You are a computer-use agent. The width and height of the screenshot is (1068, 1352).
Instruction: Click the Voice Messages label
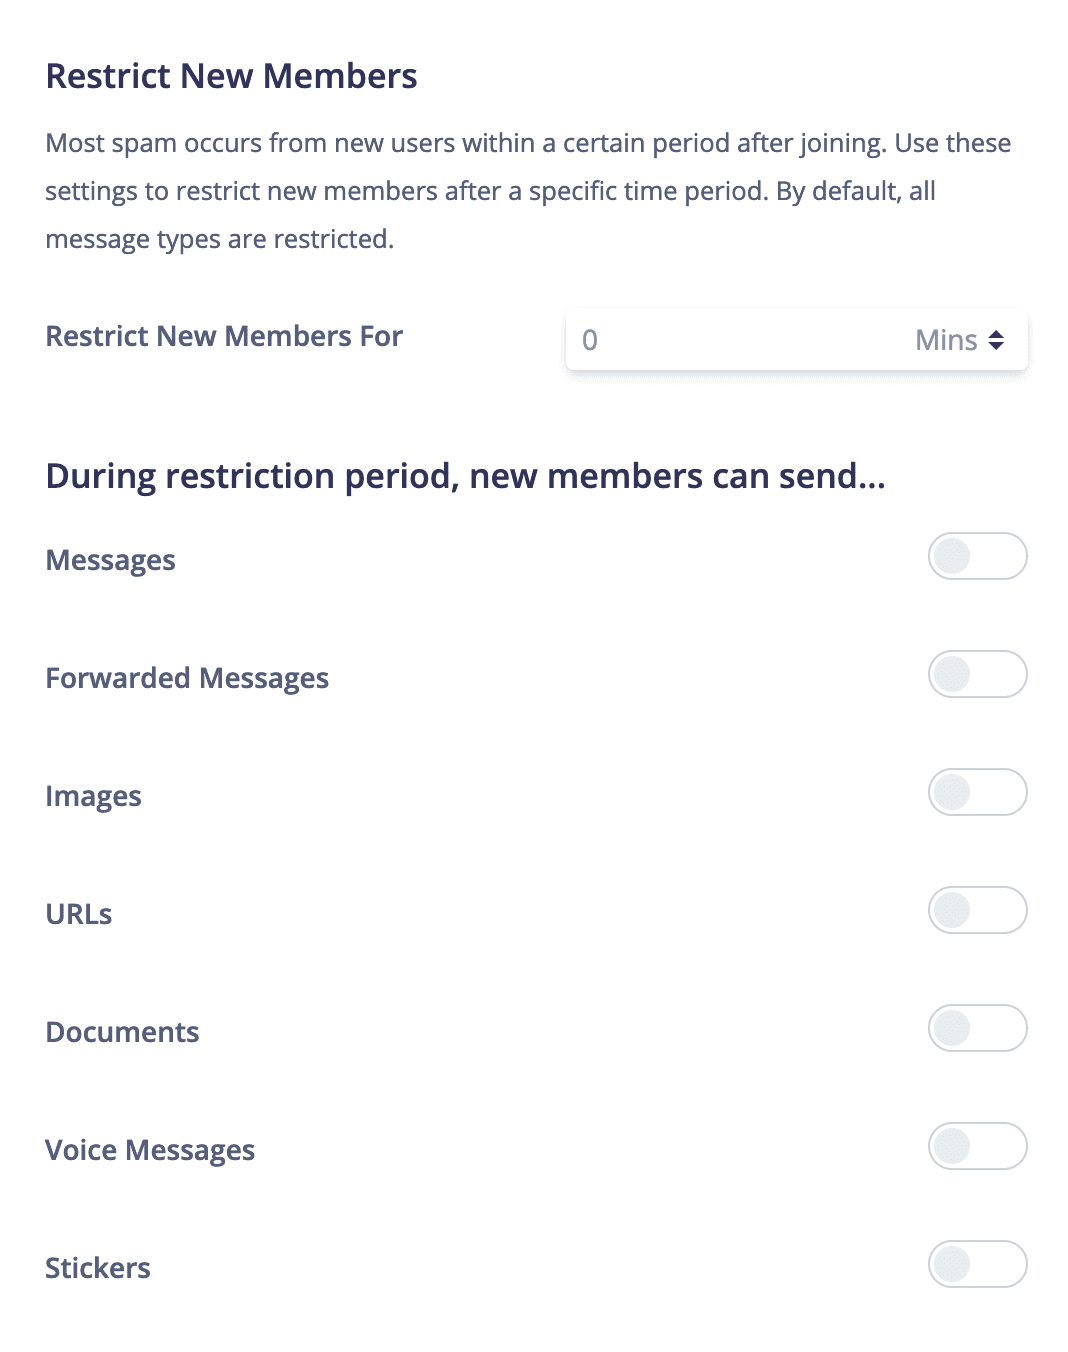point(150,1150)
